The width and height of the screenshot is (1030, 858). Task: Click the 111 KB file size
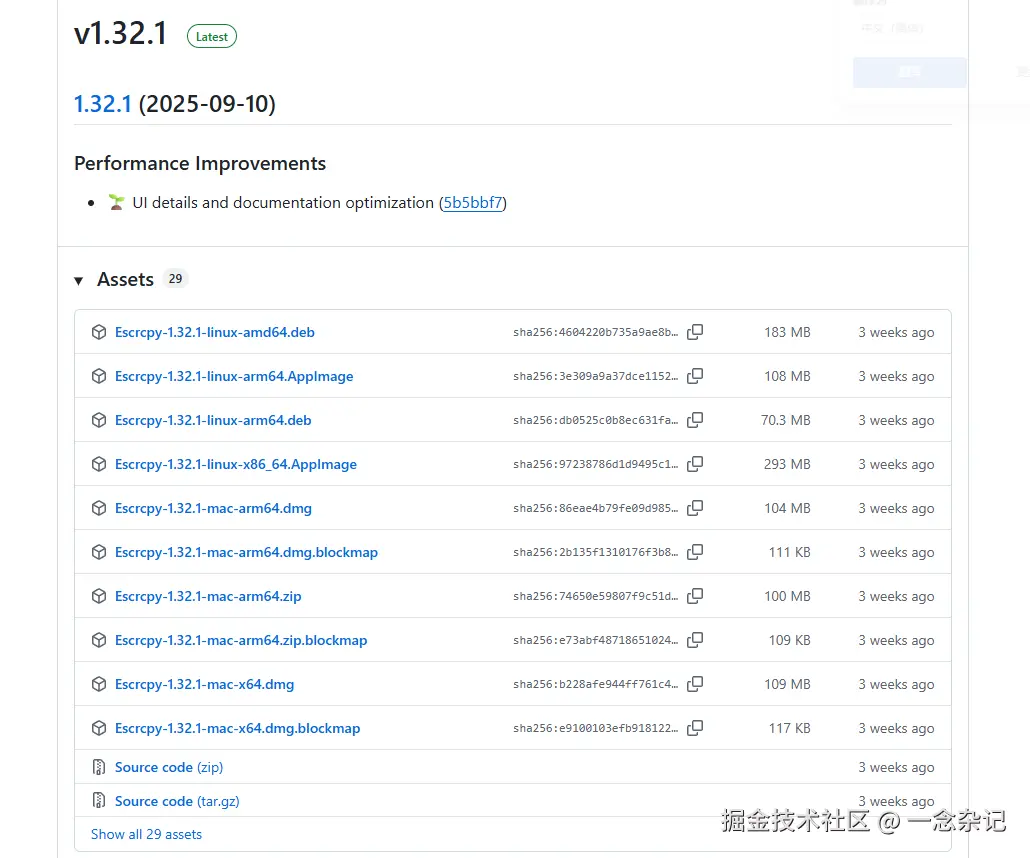click(x=790, y=553)
